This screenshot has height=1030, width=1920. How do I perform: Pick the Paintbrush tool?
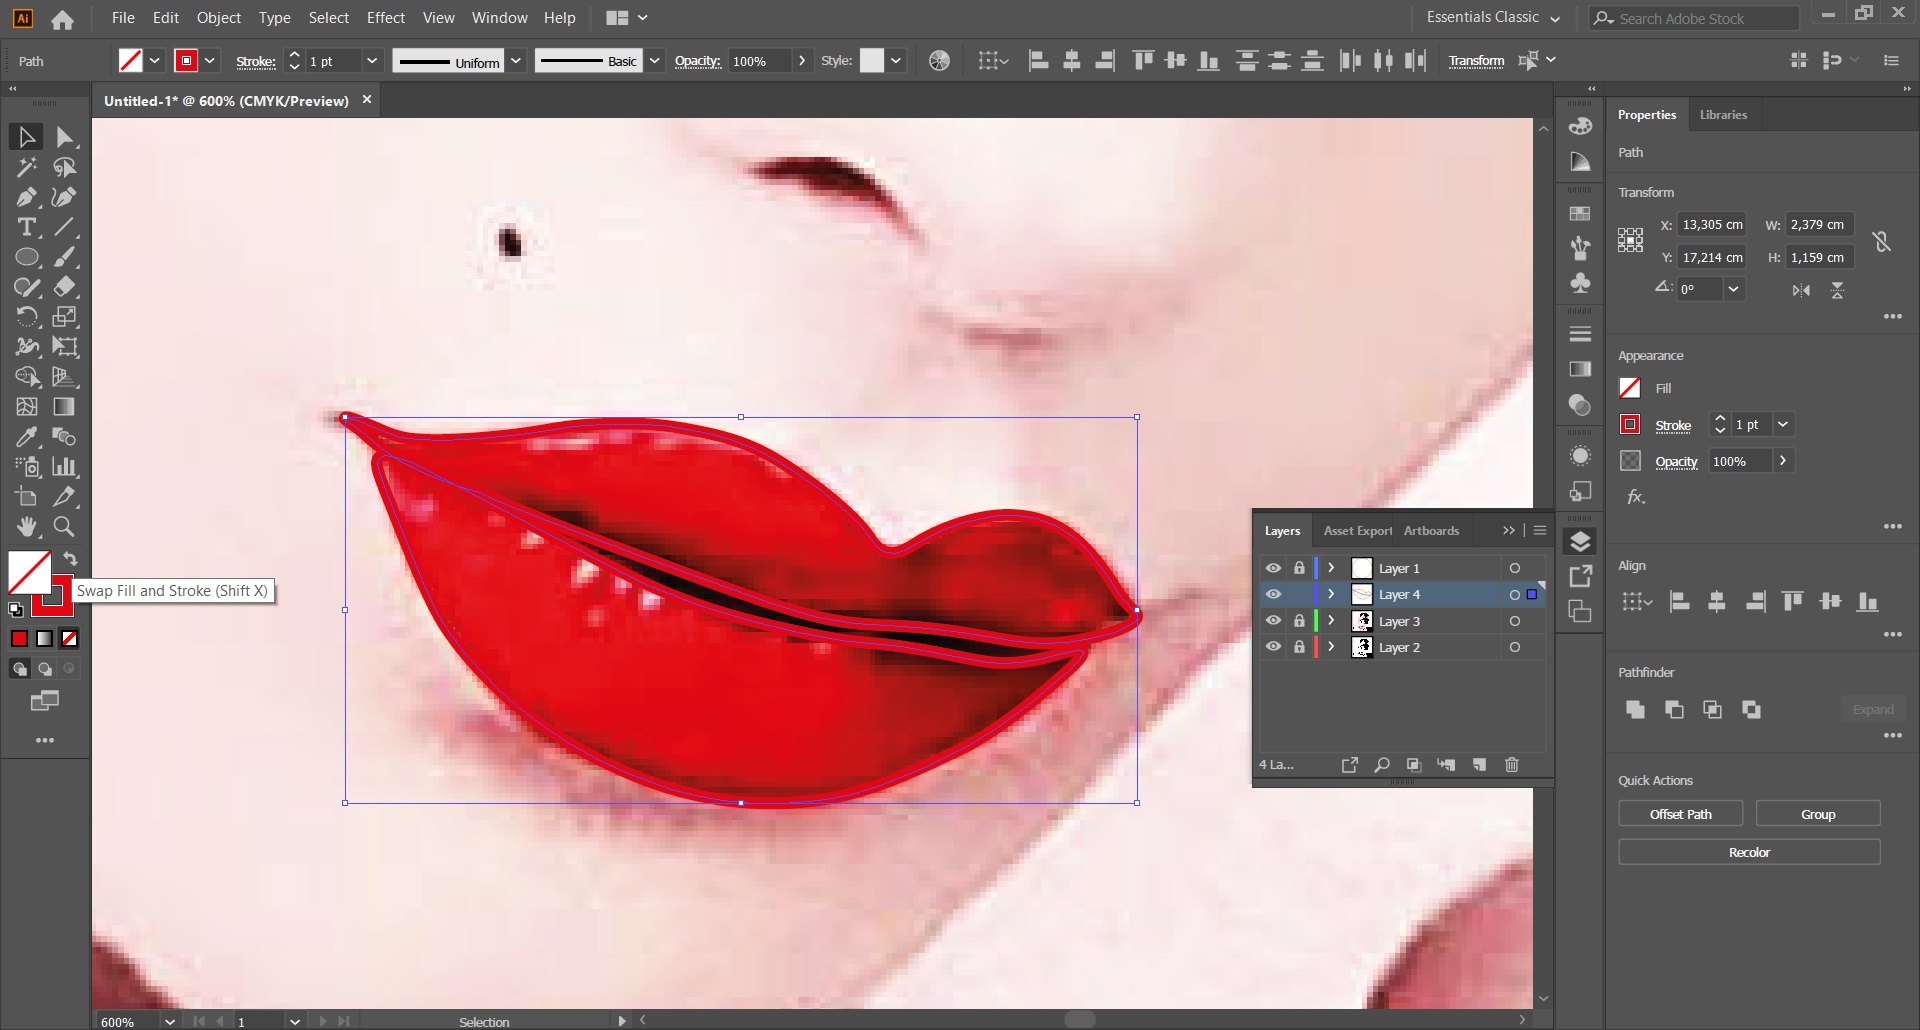[65, 257]
